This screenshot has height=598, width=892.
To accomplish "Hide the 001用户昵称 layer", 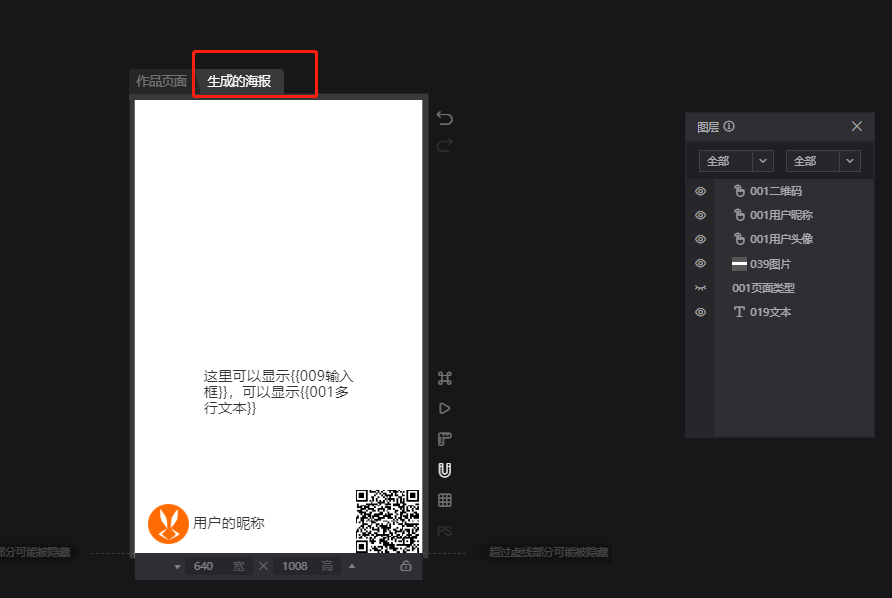I will point(700,215).
